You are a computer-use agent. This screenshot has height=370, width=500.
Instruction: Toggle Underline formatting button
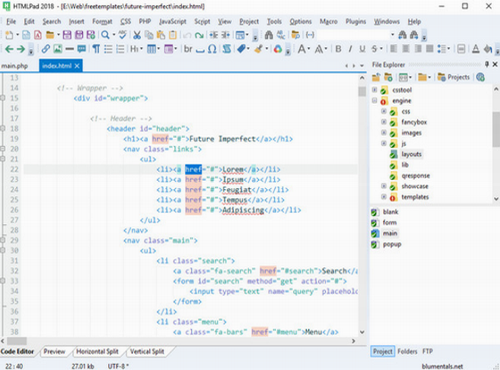pyautogui.click(x=362, y=49)
